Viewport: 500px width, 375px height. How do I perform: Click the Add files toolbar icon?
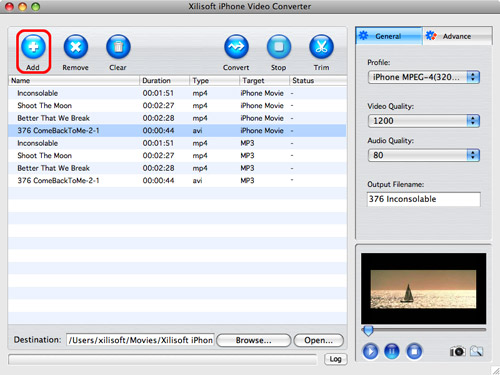33,47
